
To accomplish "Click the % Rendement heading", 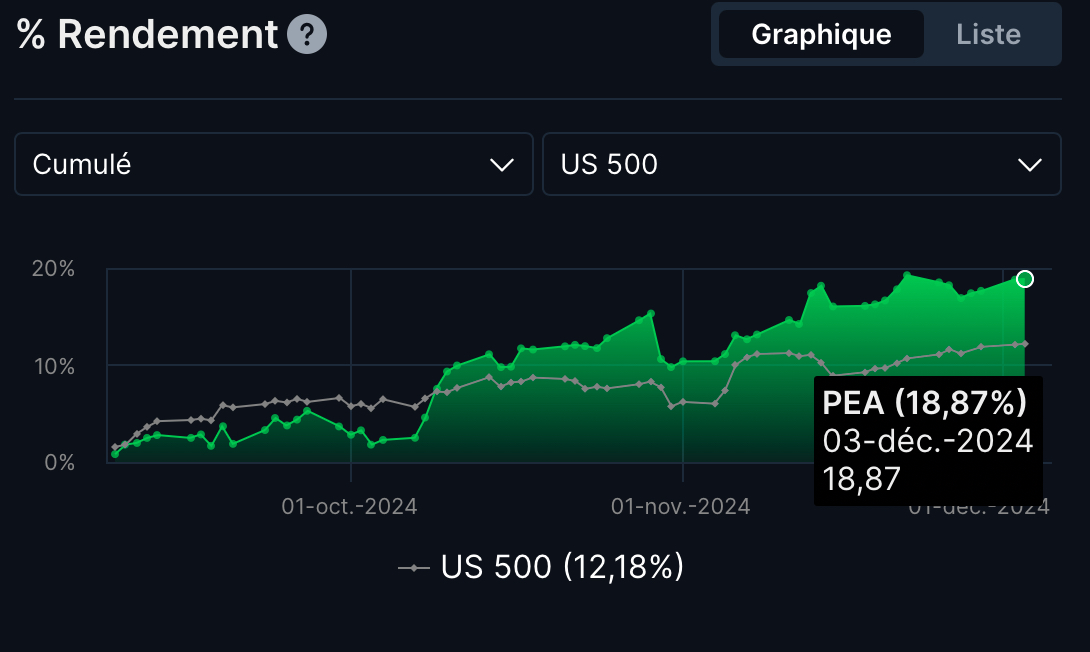I will [147, 34].
